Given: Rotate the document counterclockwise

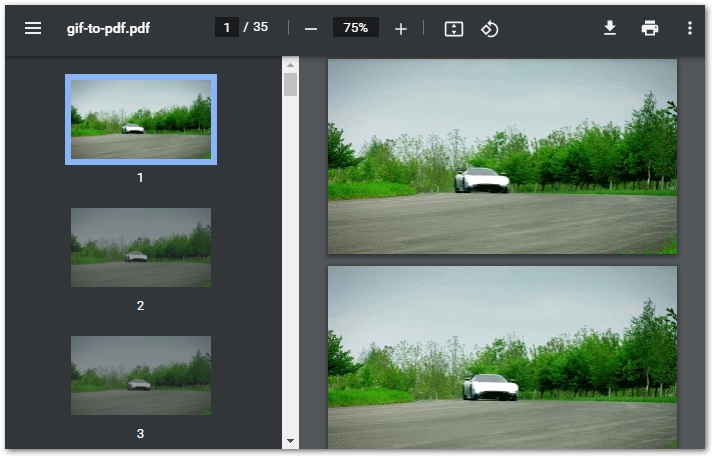Looking at the screenshot, I should (x=489, y=28).
